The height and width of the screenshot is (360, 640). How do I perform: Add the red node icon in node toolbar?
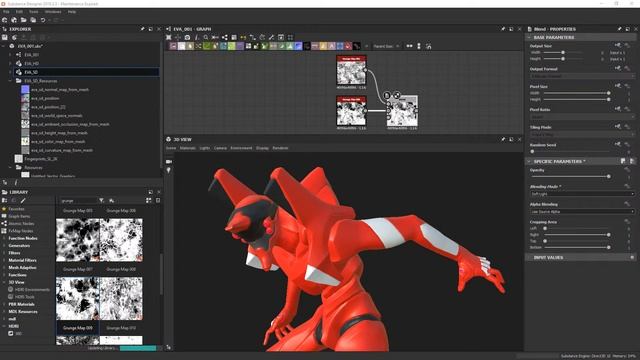point(348,46)
